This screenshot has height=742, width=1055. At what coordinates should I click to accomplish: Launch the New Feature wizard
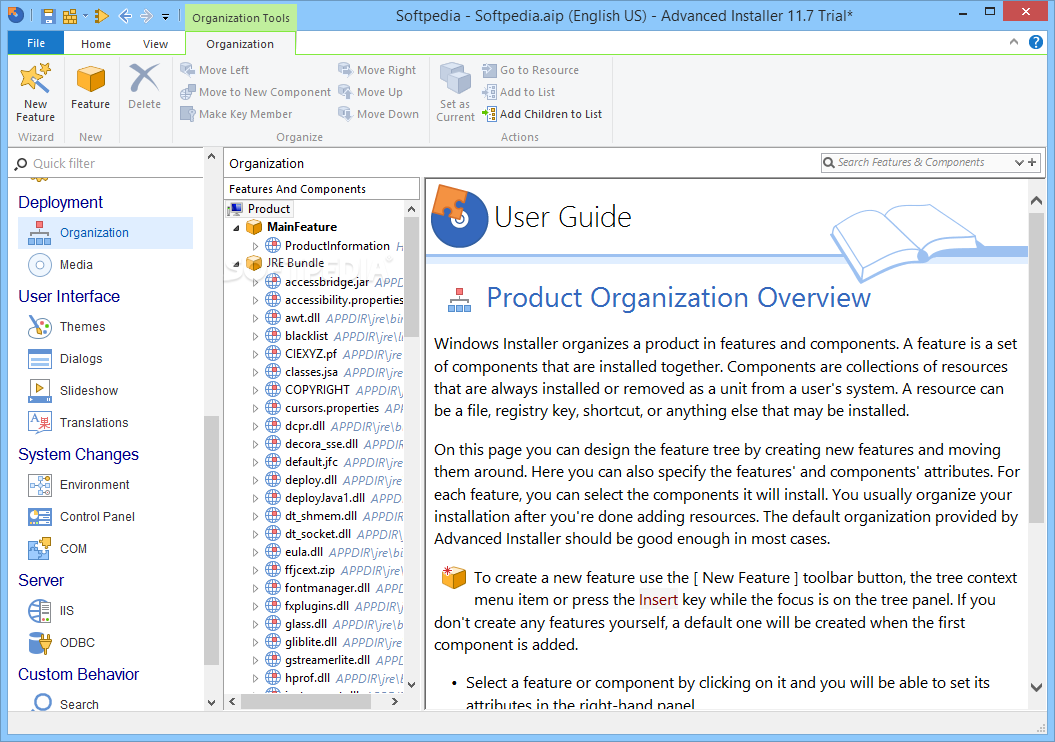point(36,92)
